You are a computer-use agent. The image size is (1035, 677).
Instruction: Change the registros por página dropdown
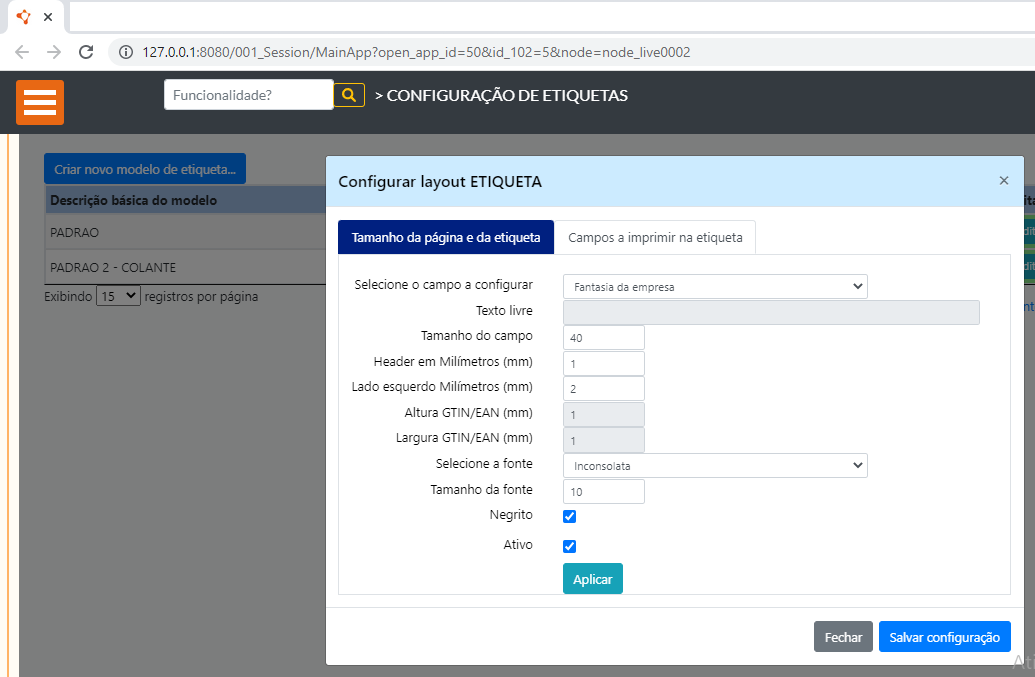click(x=118, y=297)
